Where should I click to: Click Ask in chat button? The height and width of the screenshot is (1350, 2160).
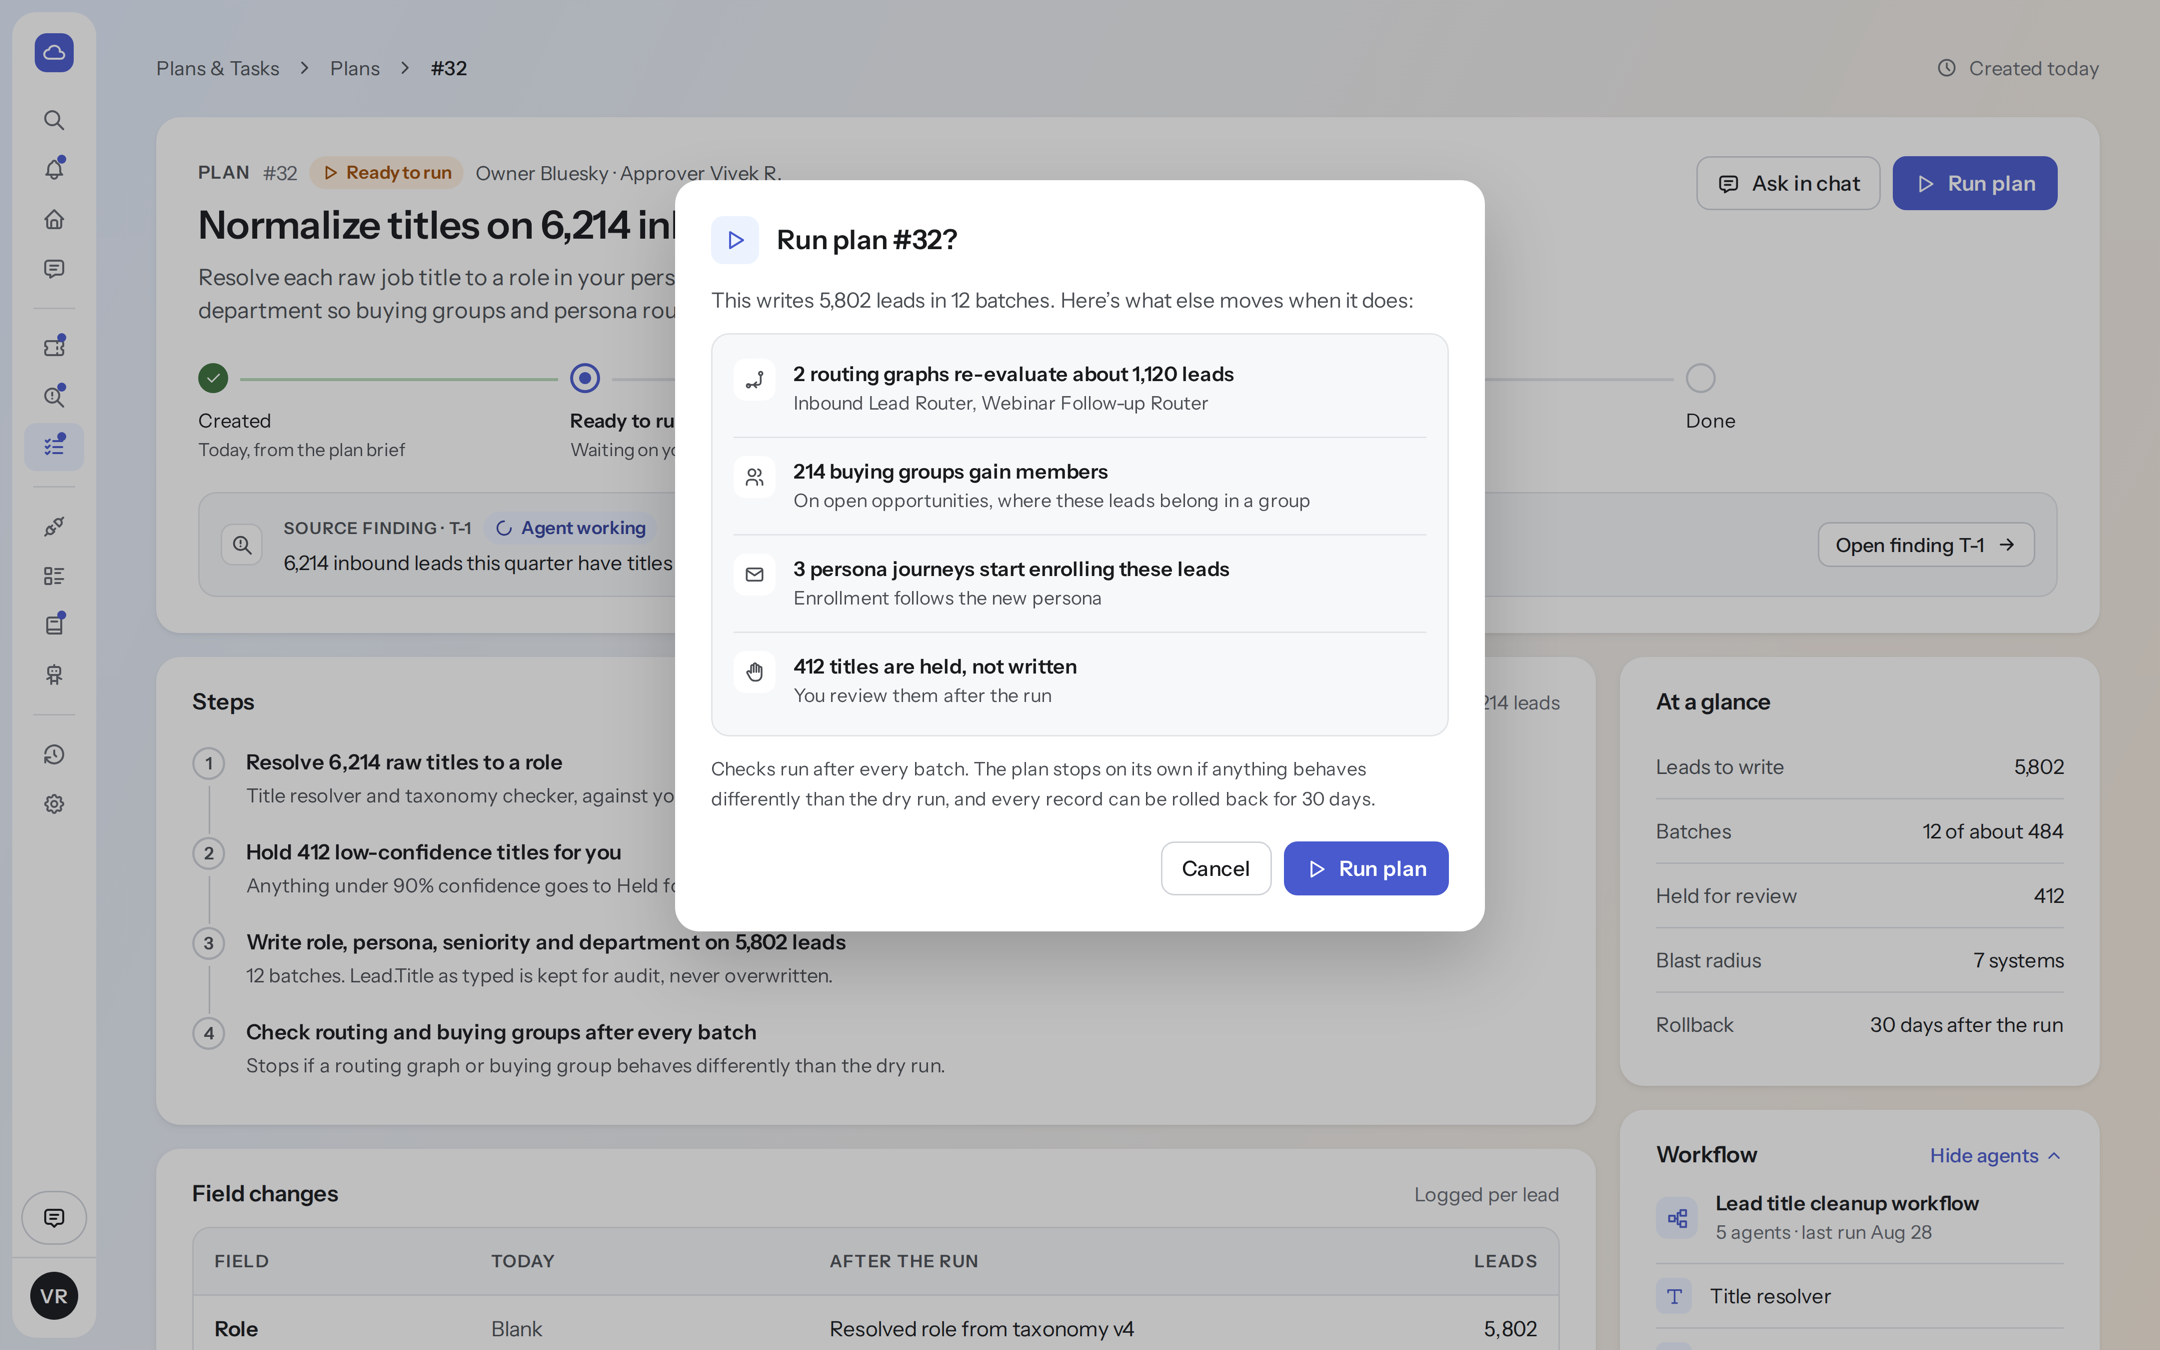click(1788, 183)
